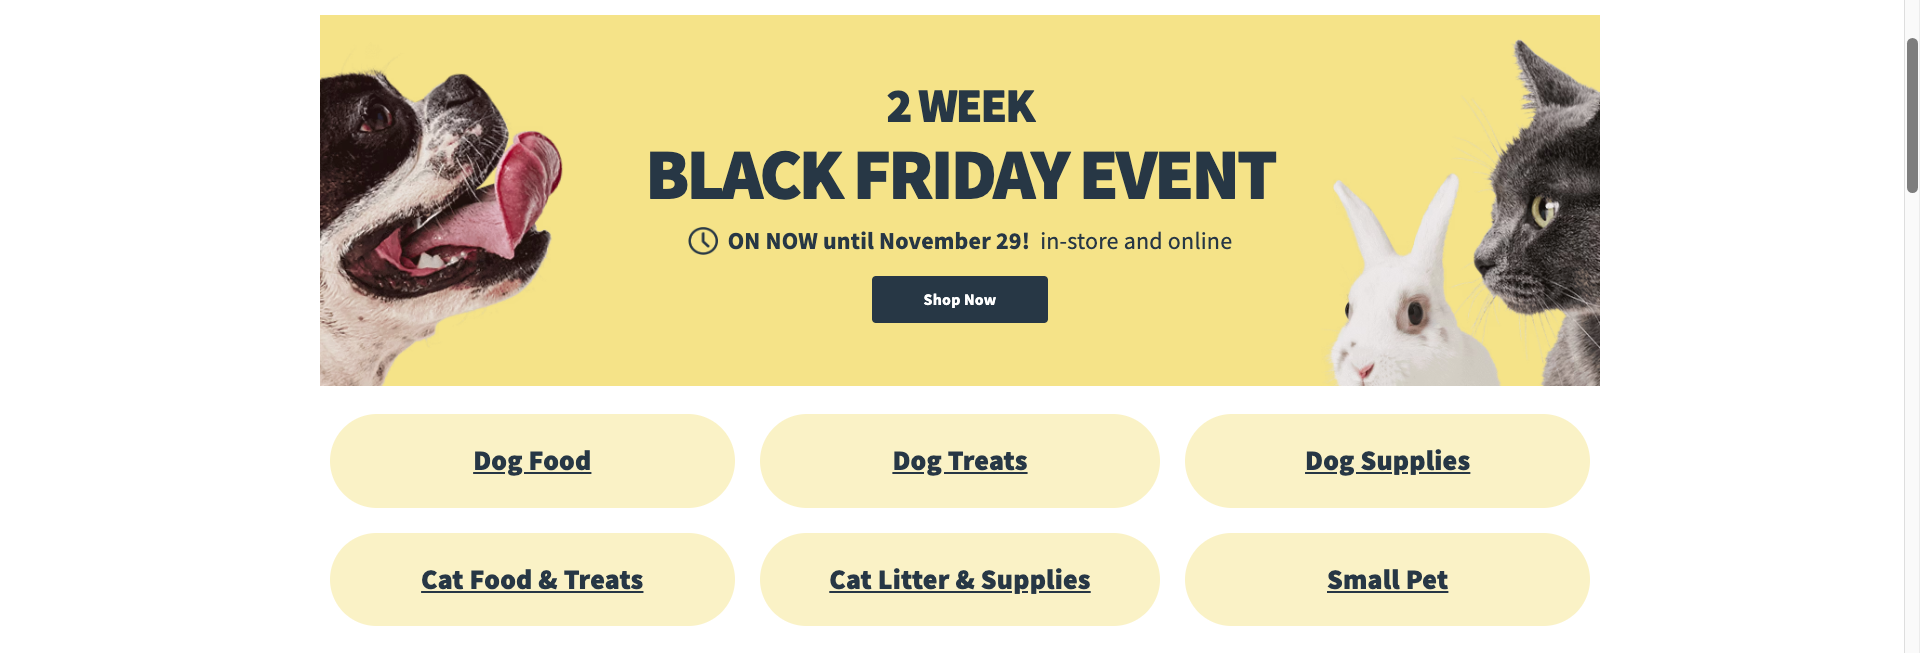The height and width of the screenshot is (653, 1920).
Task: Click the page scrollbar thumb
Action: pyautogui.click(x=1912, y=114)
